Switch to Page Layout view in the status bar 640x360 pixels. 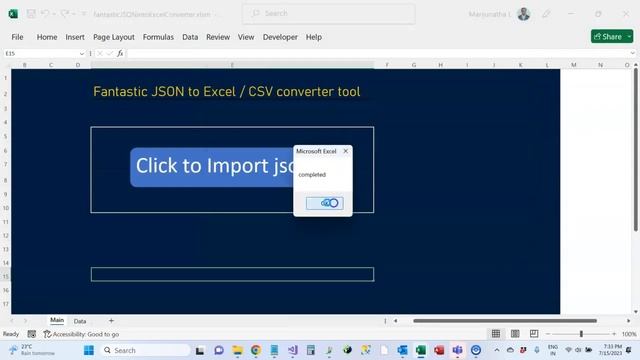pyautogui.click(x=515, y=334)
